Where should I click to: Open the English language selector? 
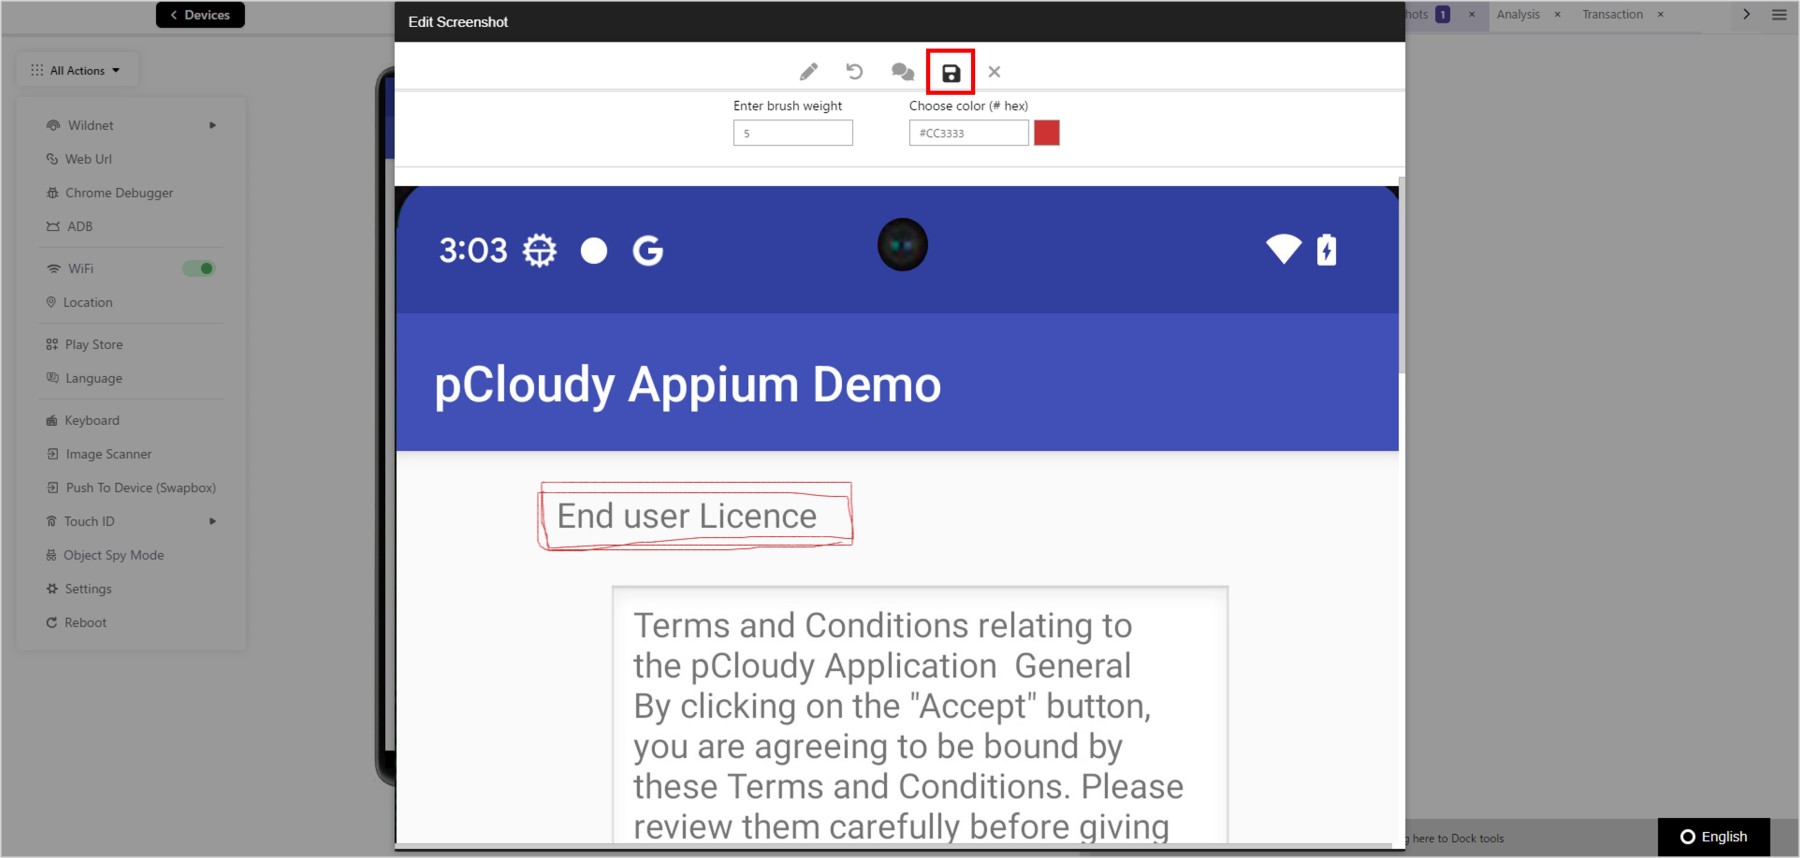[1714, 837]
